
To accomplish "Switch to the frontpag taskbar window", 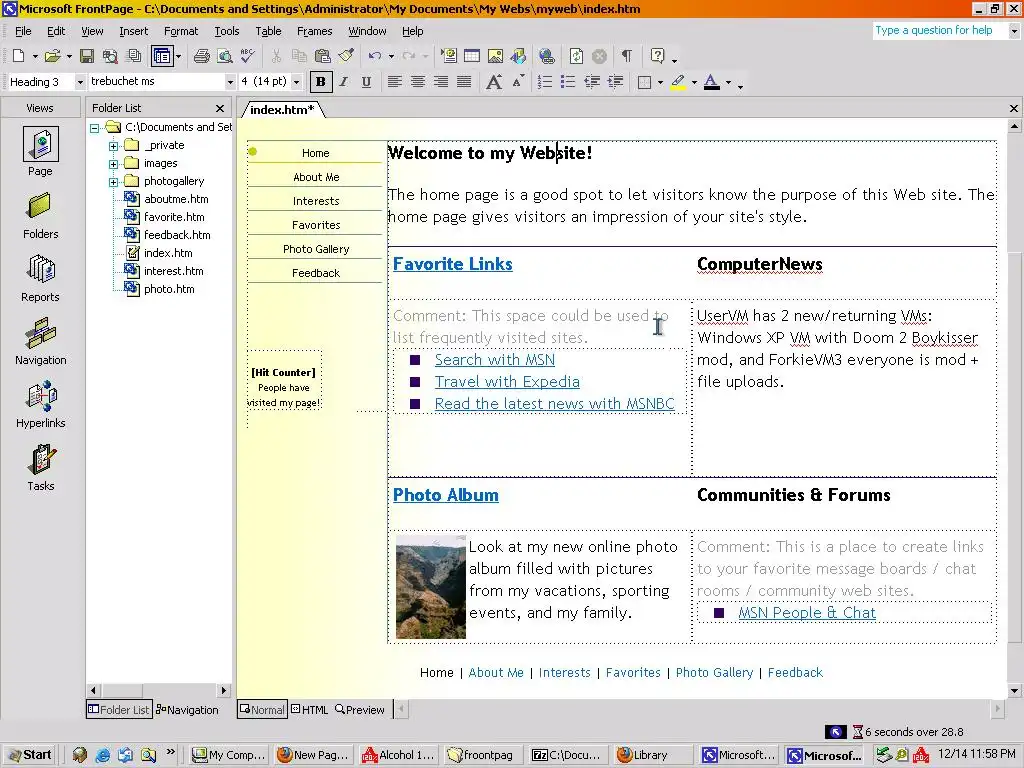I will [x=482, y=755].
